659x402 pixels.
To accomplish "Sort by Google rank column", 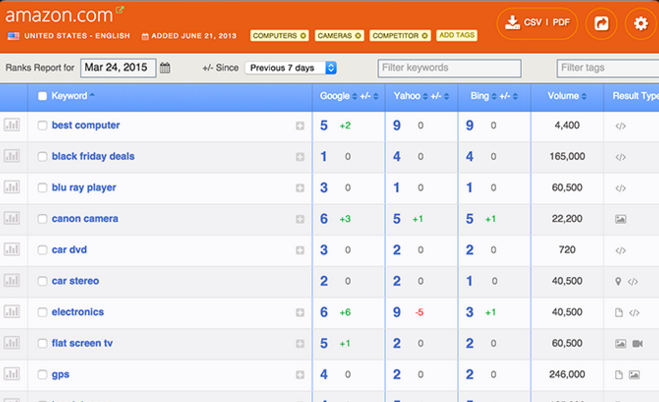I will point(338,96).
